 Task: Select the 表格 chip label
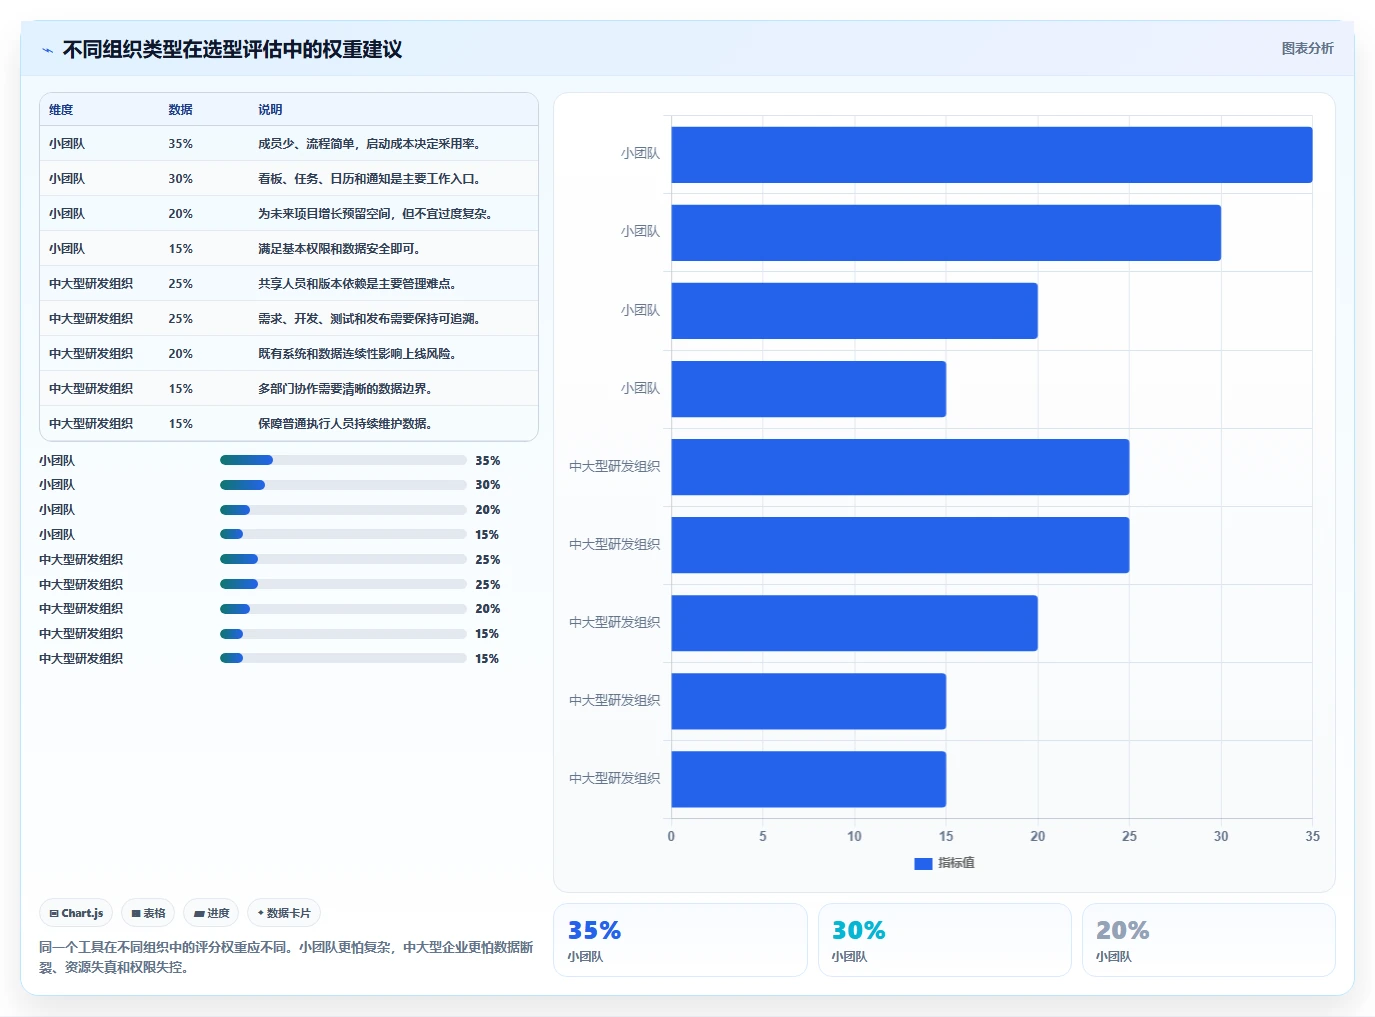(x=154, y=913)
